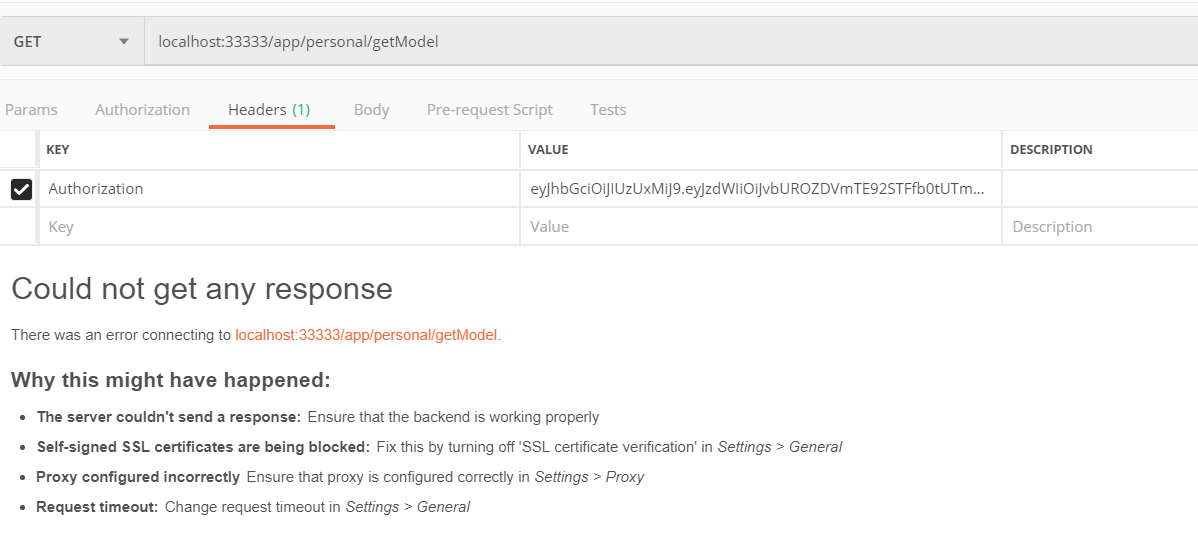Click the dropdown arrow beside GET
This screenshot has height=547, width=1198.
click(124, 41)
